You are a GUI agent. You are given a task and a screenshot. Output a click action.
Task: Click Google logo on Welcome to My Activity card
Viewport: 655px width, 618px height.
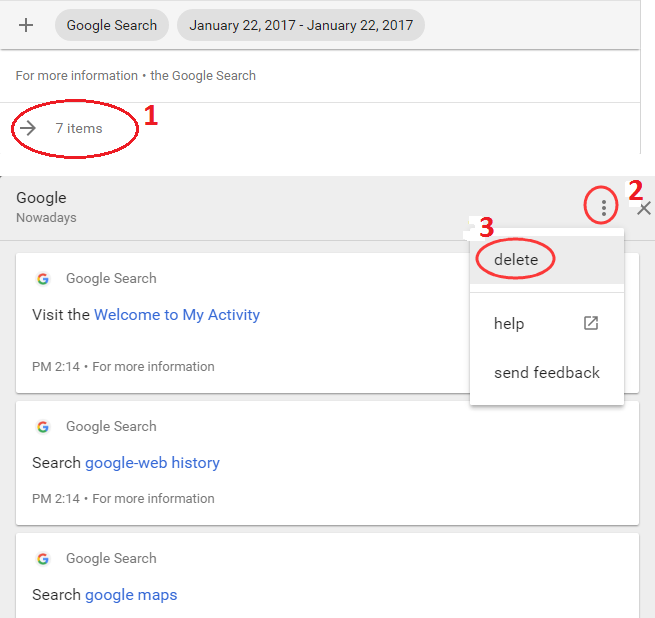(42, 279)
